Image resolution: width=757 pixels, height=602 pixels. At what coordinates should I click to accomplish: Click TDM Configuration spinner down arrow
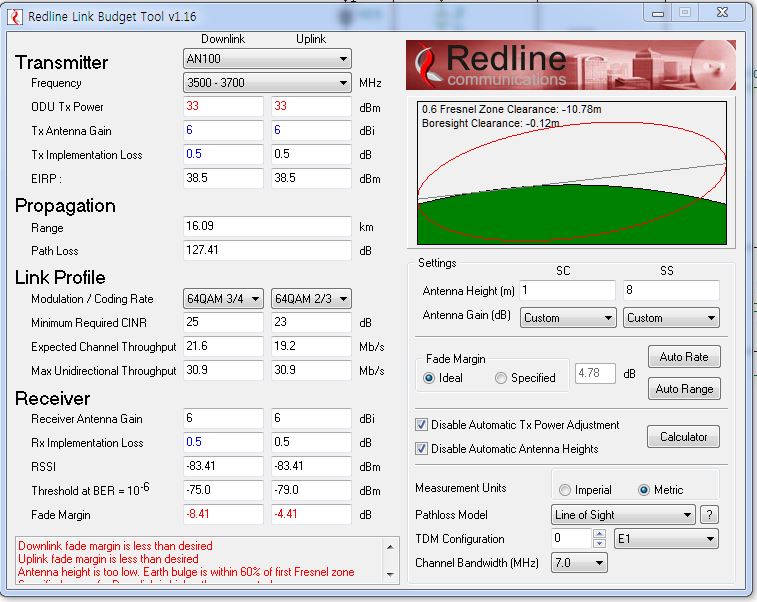tap(599, 544)
